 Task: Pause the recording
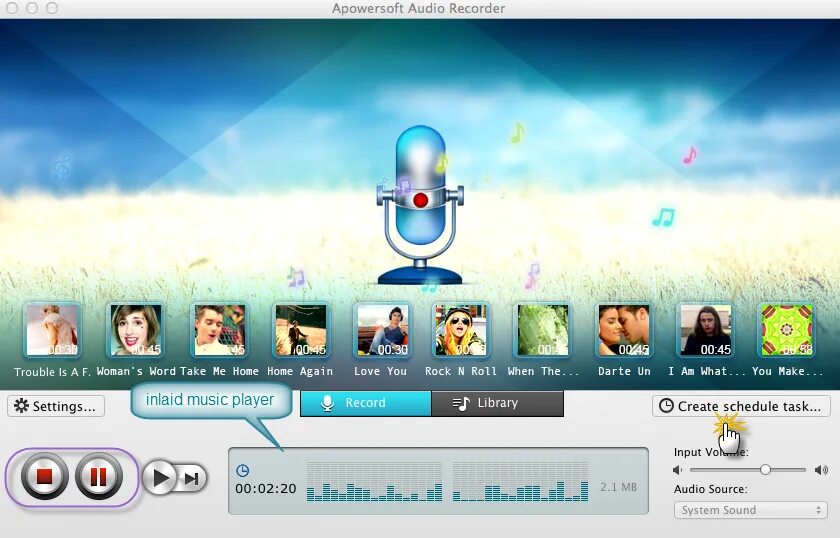99,476
